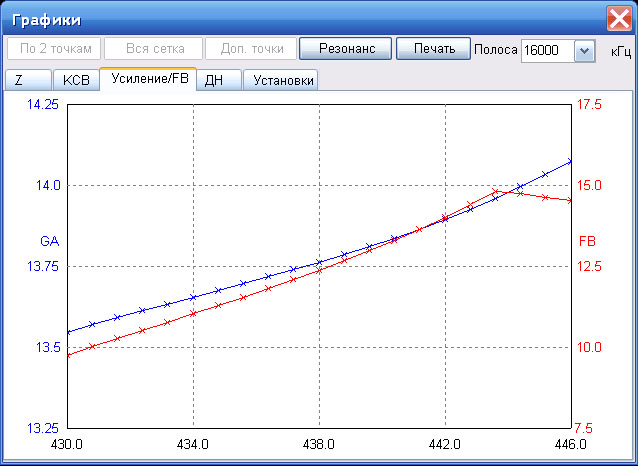638x466 pixels.
Task: Click the red FB peak marker near 15.0
Action: coord(495,191)
